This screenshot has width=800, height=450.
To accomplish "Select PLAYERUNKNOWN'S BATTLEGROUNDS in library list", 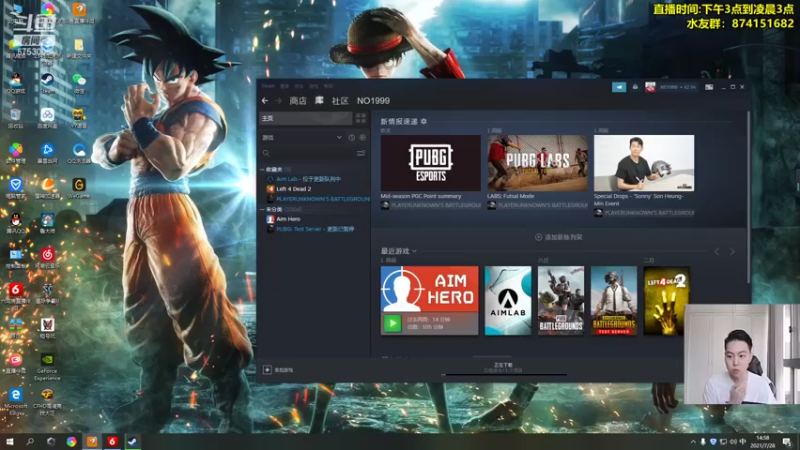I will point(318,198).
